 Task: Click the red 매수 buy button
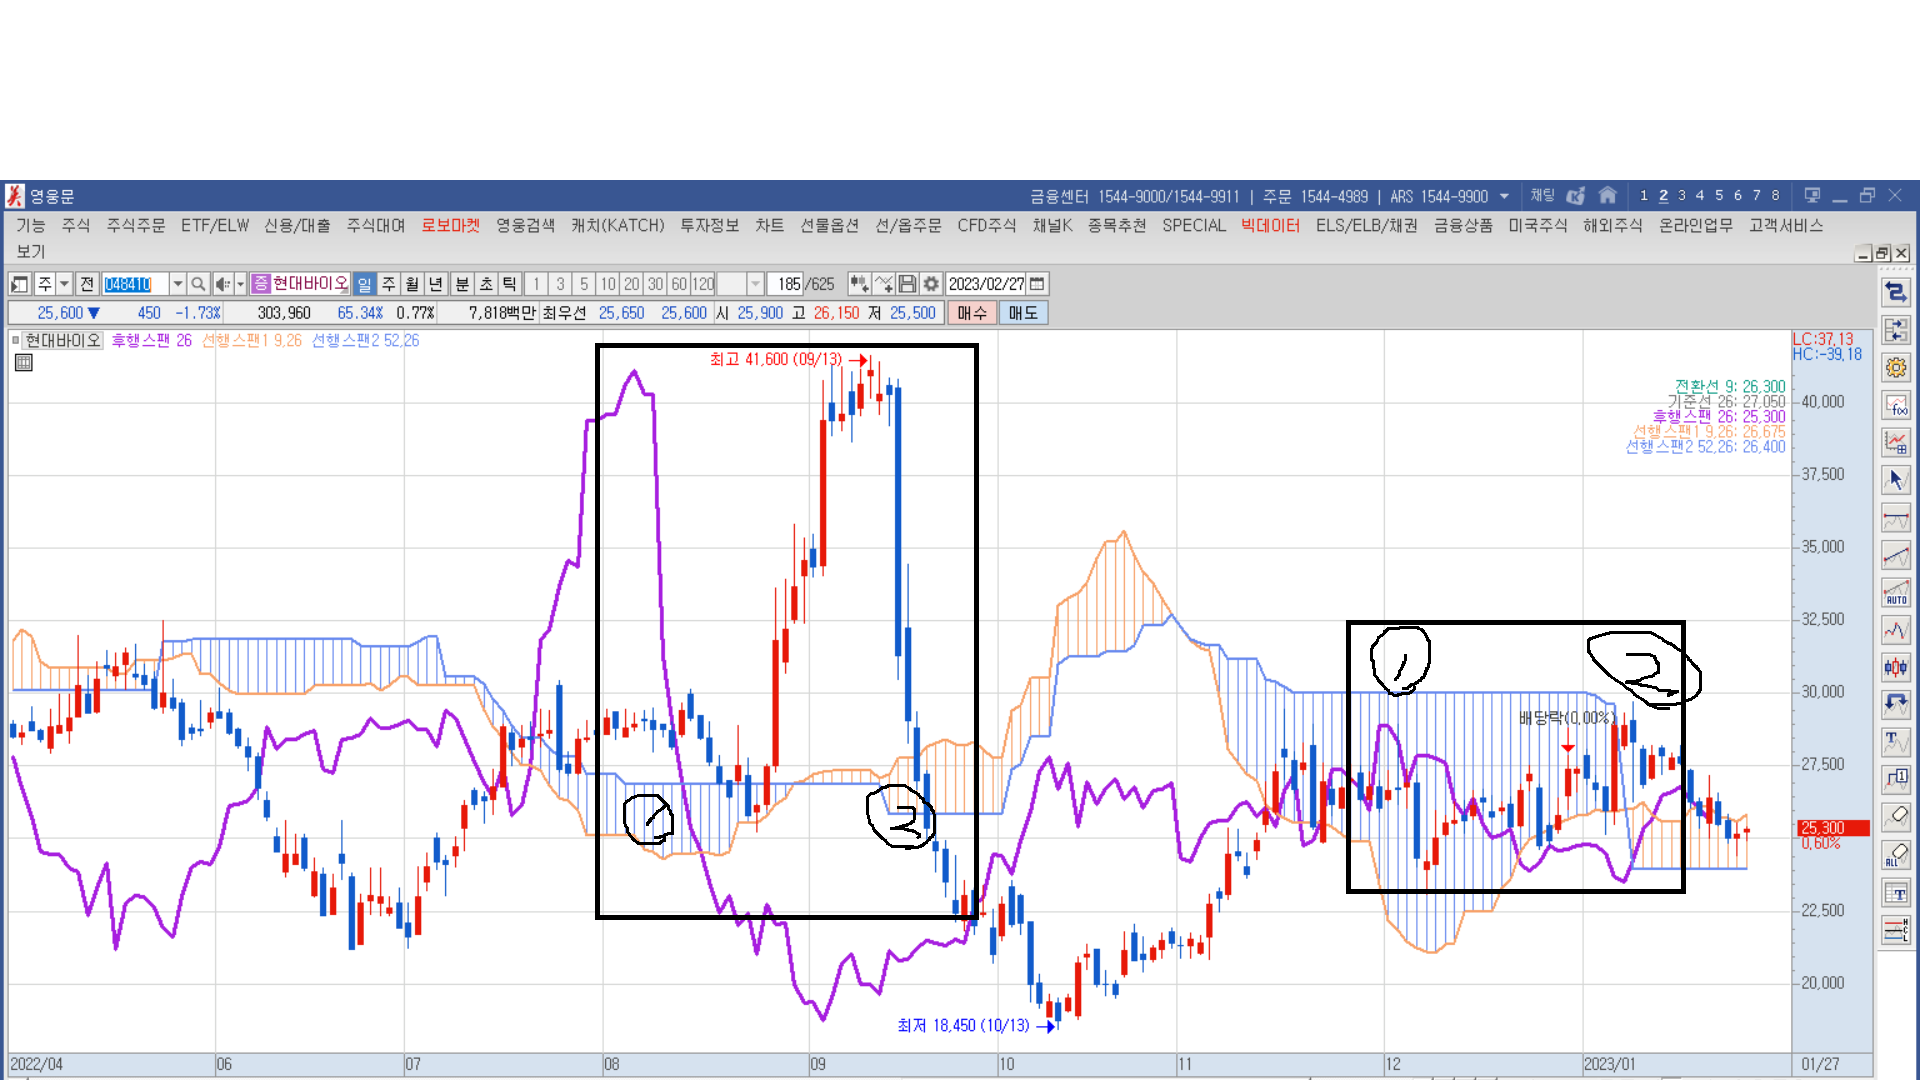pos(971,313)
